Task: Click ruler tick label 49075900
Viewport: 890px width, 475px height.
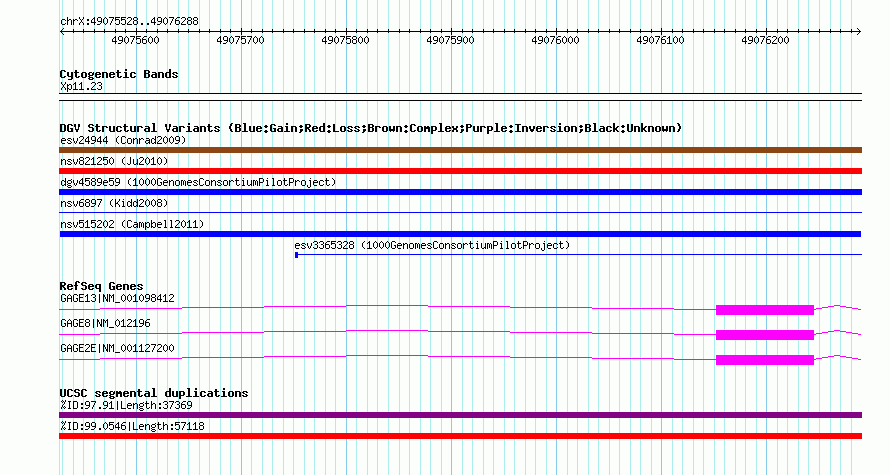Action: (450, 40)
